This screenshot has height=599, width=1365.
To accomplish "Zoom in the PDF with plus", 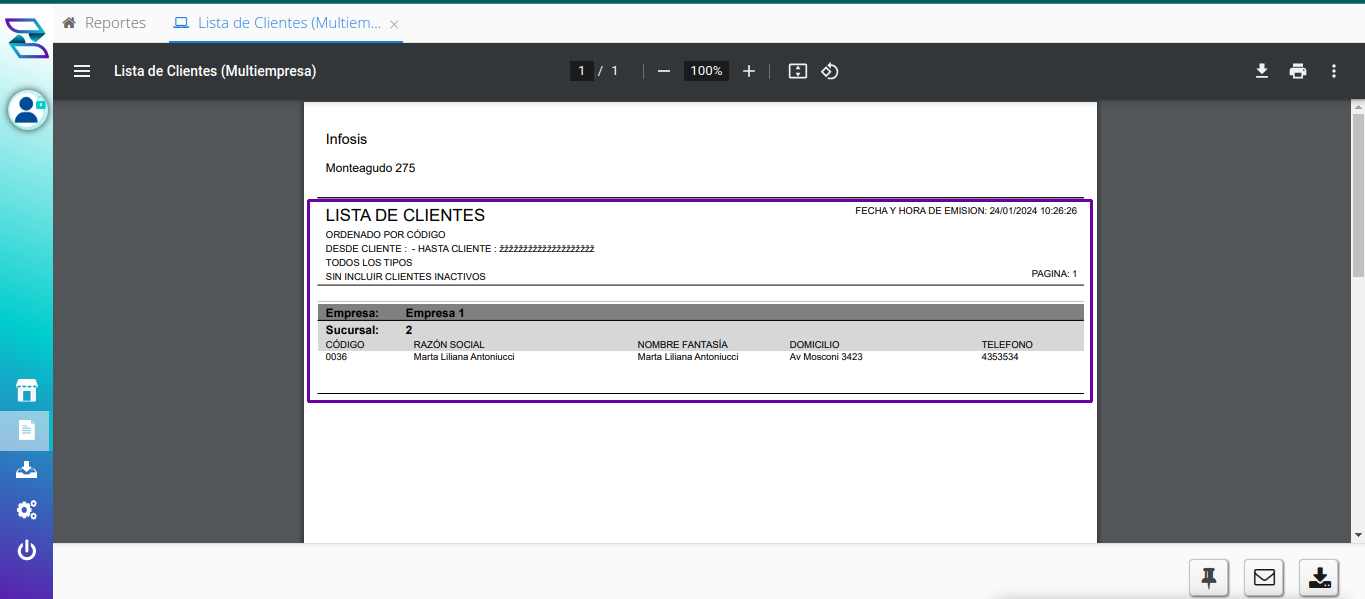I will coord(749,71).
